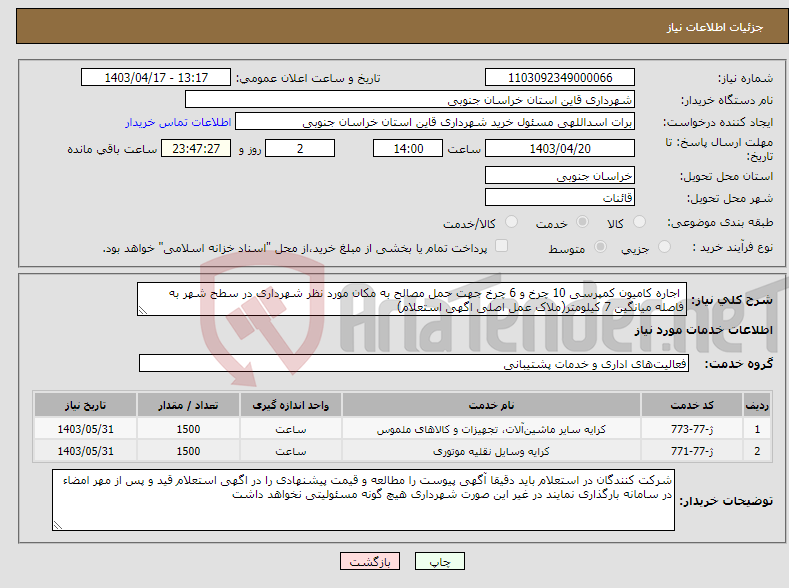The width and height of the screenshot is (789, 588).
Task: Click the deadline time field 14:00
Action: [x=408, y=148]
